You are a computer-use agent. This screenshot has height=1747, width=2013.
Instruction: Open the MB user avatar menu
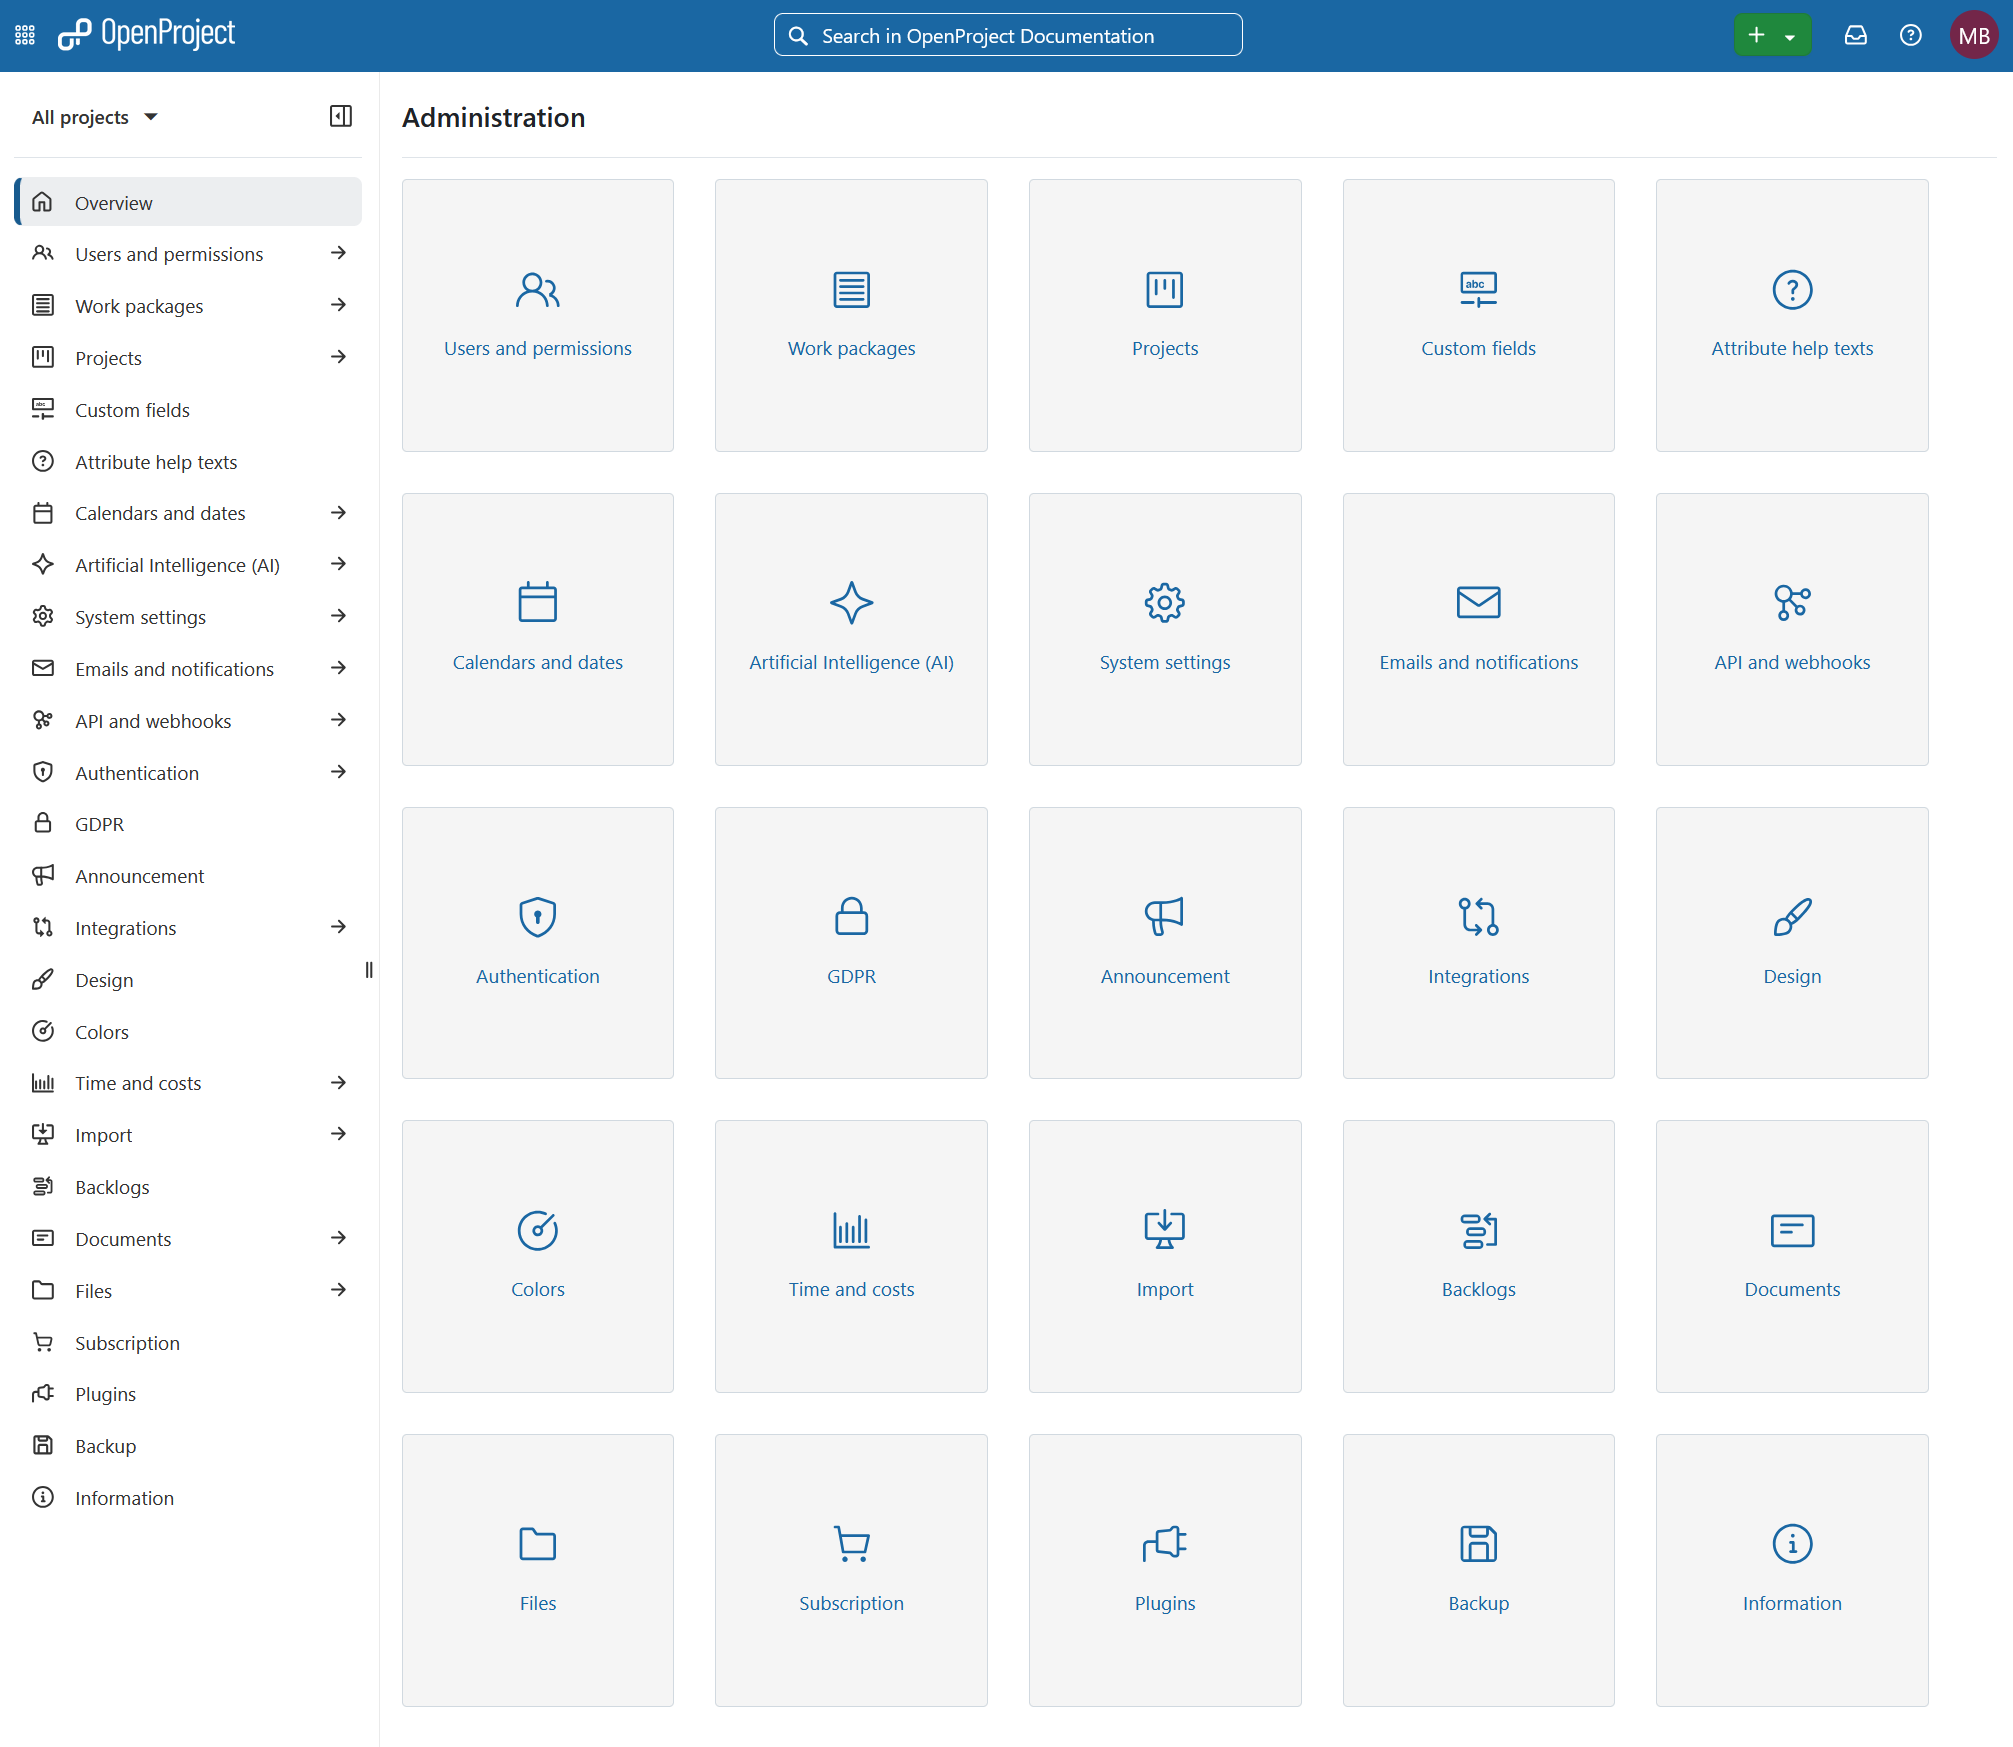(1974, 36)
